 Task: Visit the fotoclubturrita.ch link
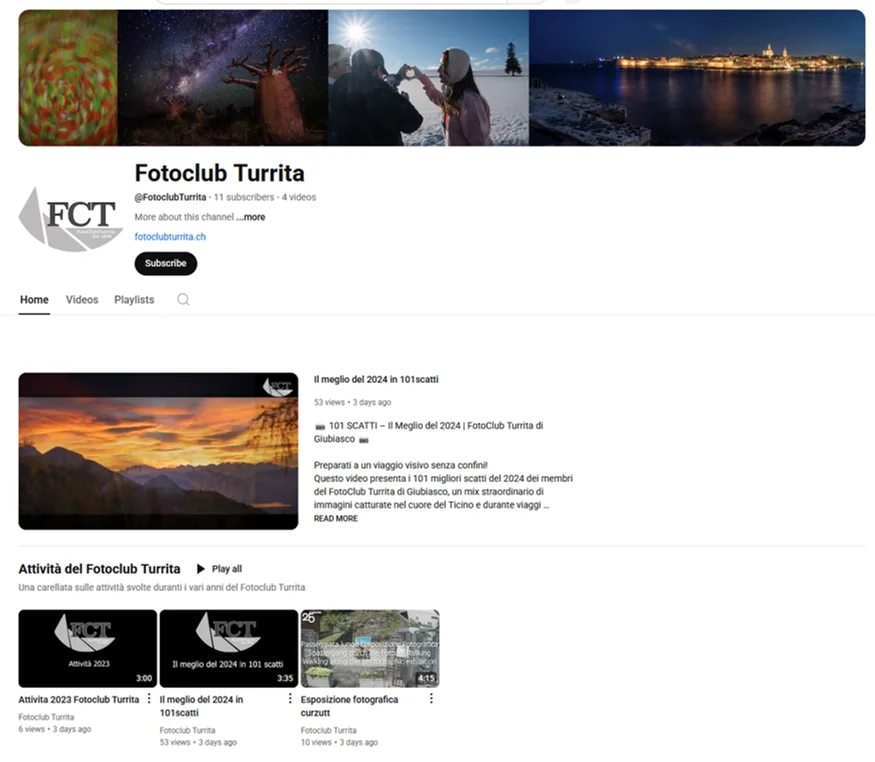click(x=170, y=237)
